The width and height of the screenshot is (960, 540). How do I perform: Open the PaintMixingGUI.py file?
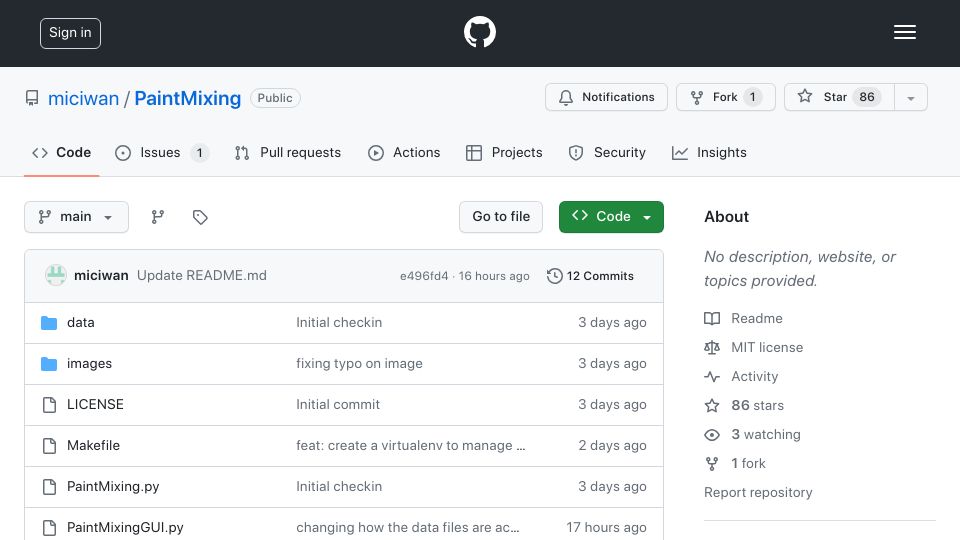(x=126, y=528)
